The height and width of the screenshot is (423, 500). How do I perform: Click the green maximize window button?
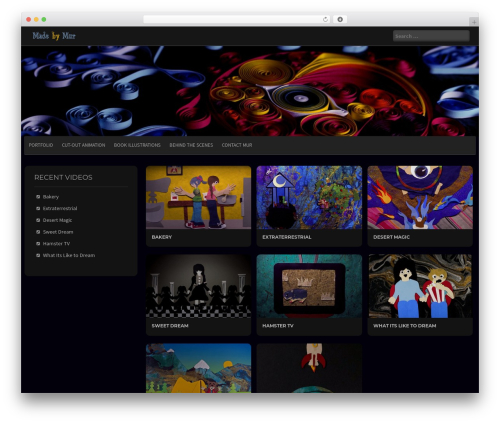tap(44, 20)
